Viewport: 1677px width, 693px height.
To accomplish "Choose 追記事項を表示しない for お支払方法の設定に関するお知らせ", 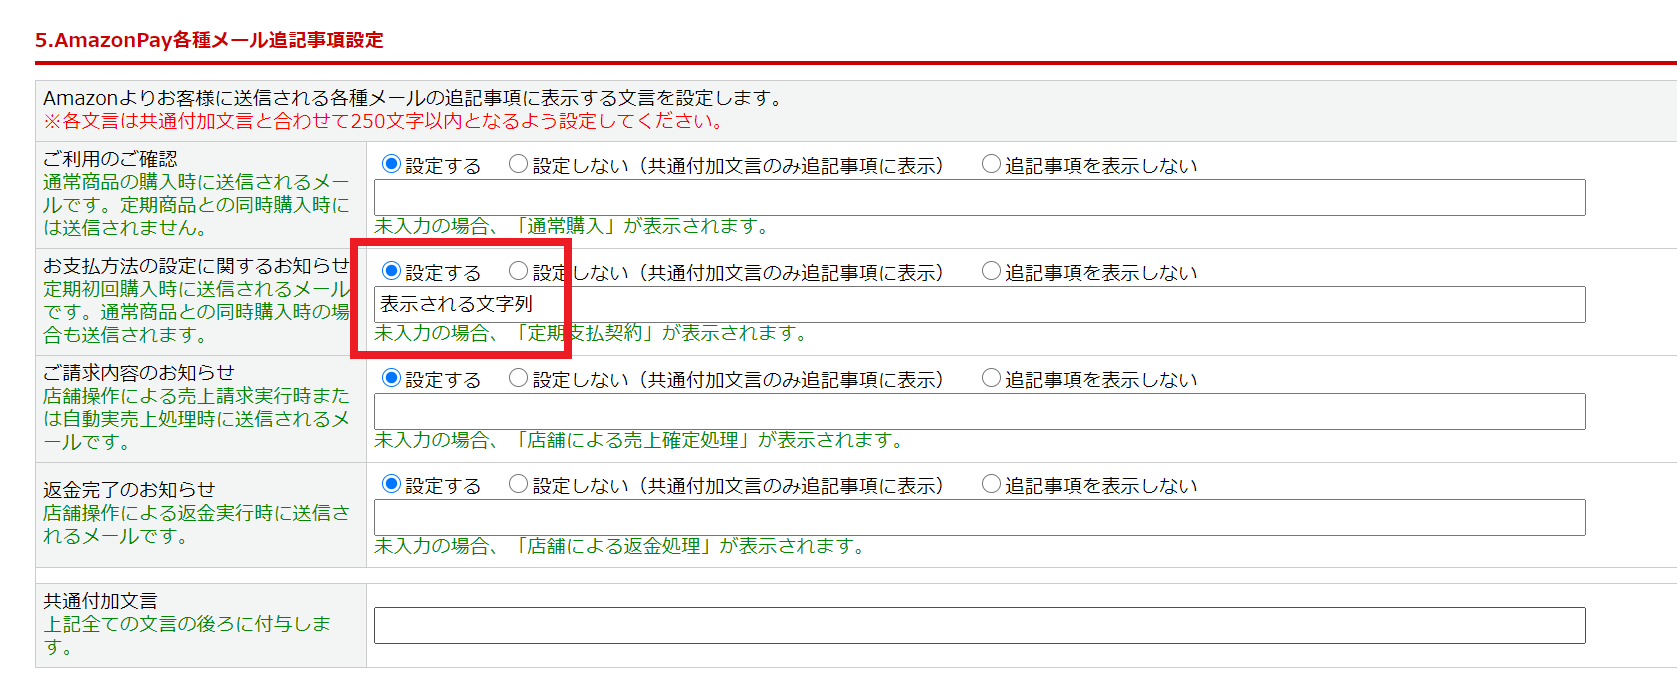I will [x=991, y=271].
